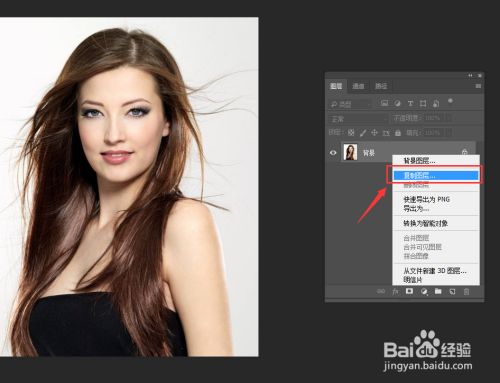This screenshot has height=383, width=500.
Task: Create a new group folder icon
Action: (438, 291)
